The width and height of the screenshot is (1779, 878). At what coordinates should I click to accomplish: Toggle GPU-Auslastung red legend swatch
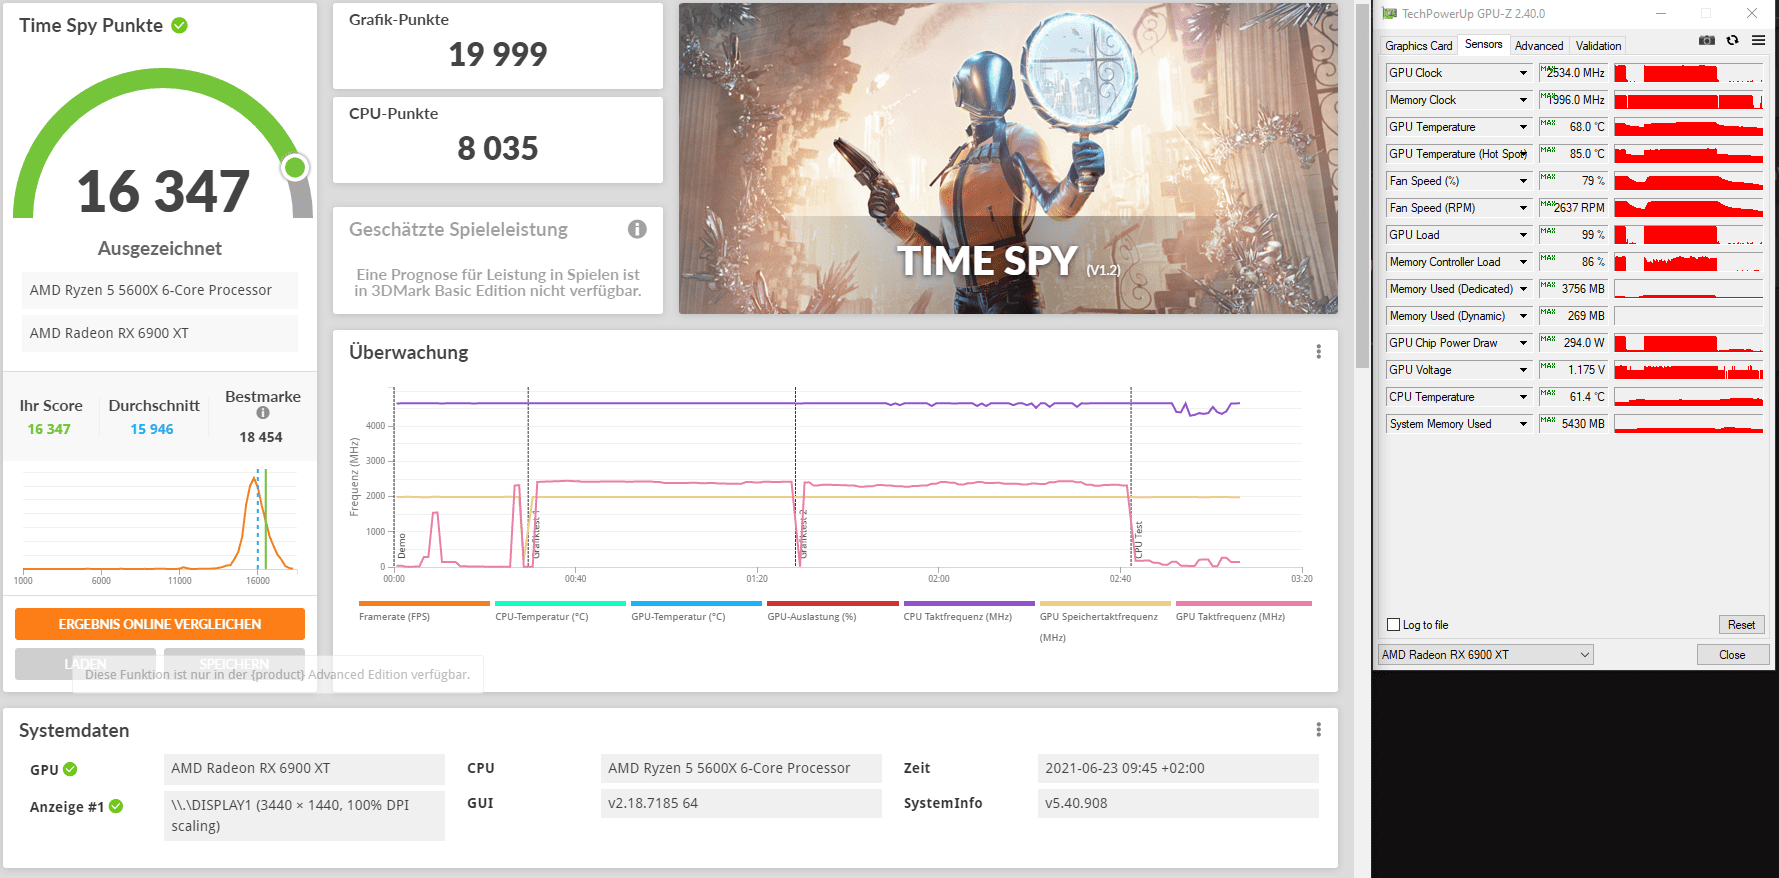tap(833, 603)
